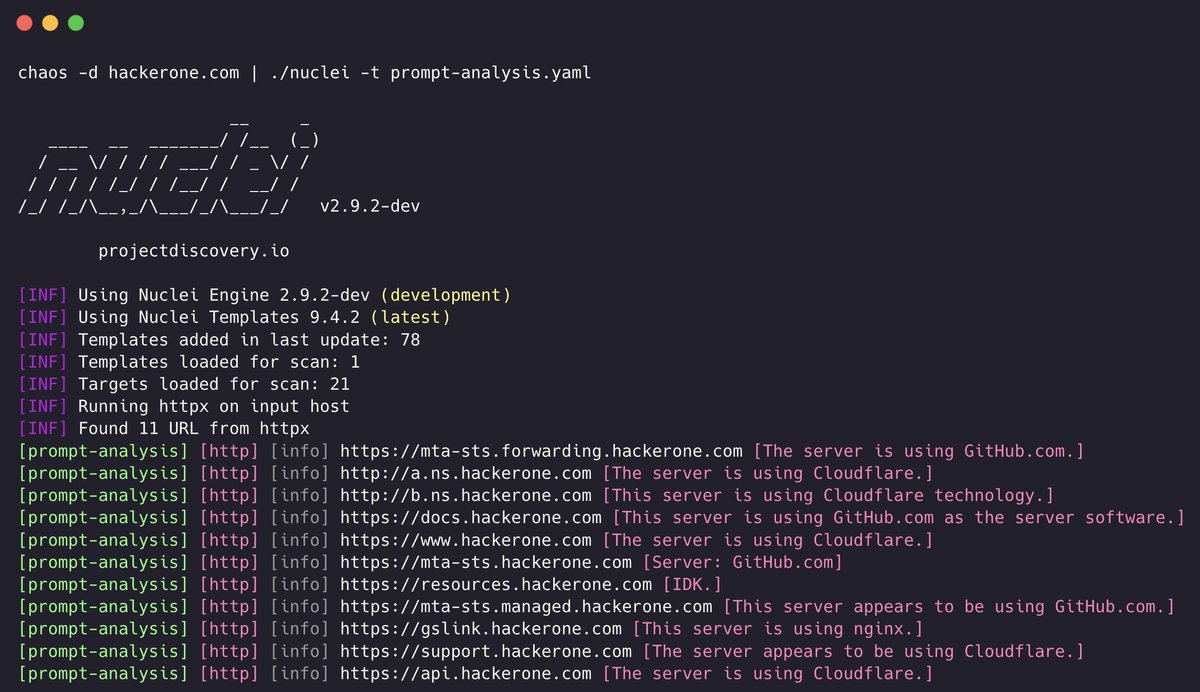The image size is (1200, 692).
Task: Click the v2.9.2-dev version text
Action: coord(370,207)
